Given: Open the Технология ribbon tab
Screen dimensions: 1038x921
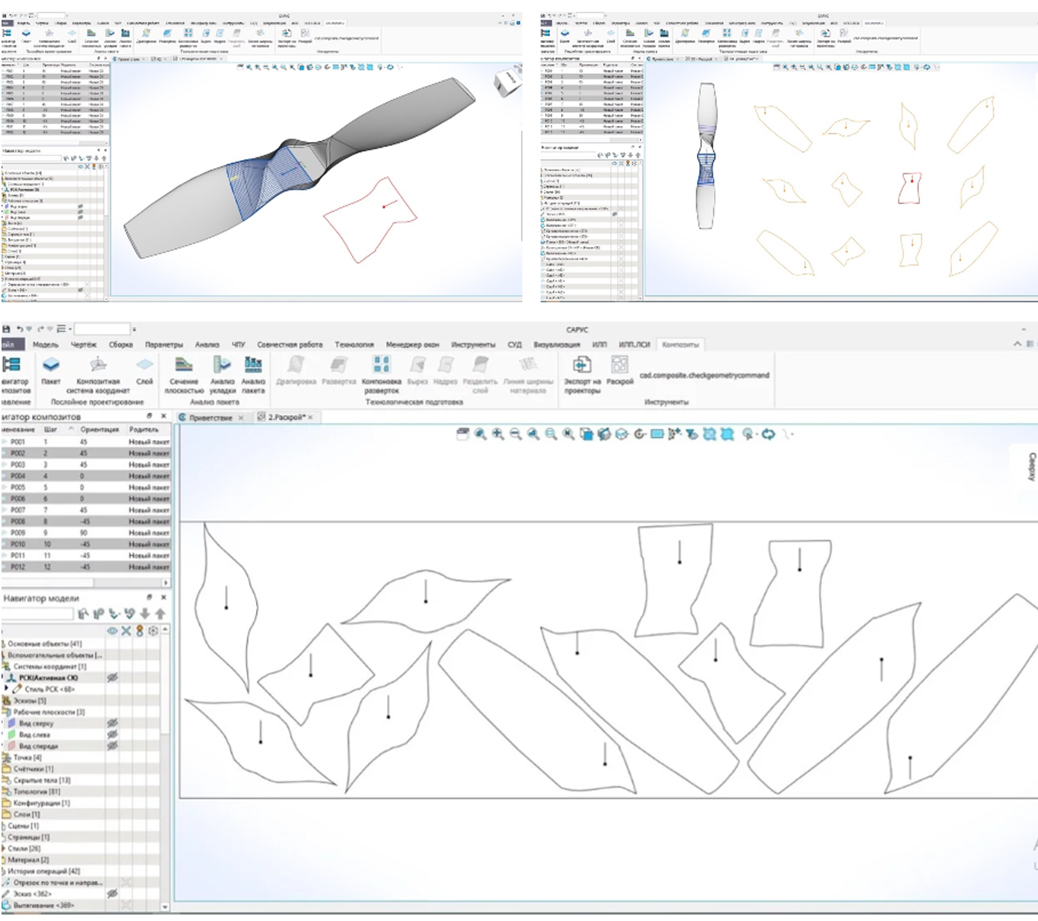Looking at the screenshot, I should pyautogui.click(x=354, y=344).
